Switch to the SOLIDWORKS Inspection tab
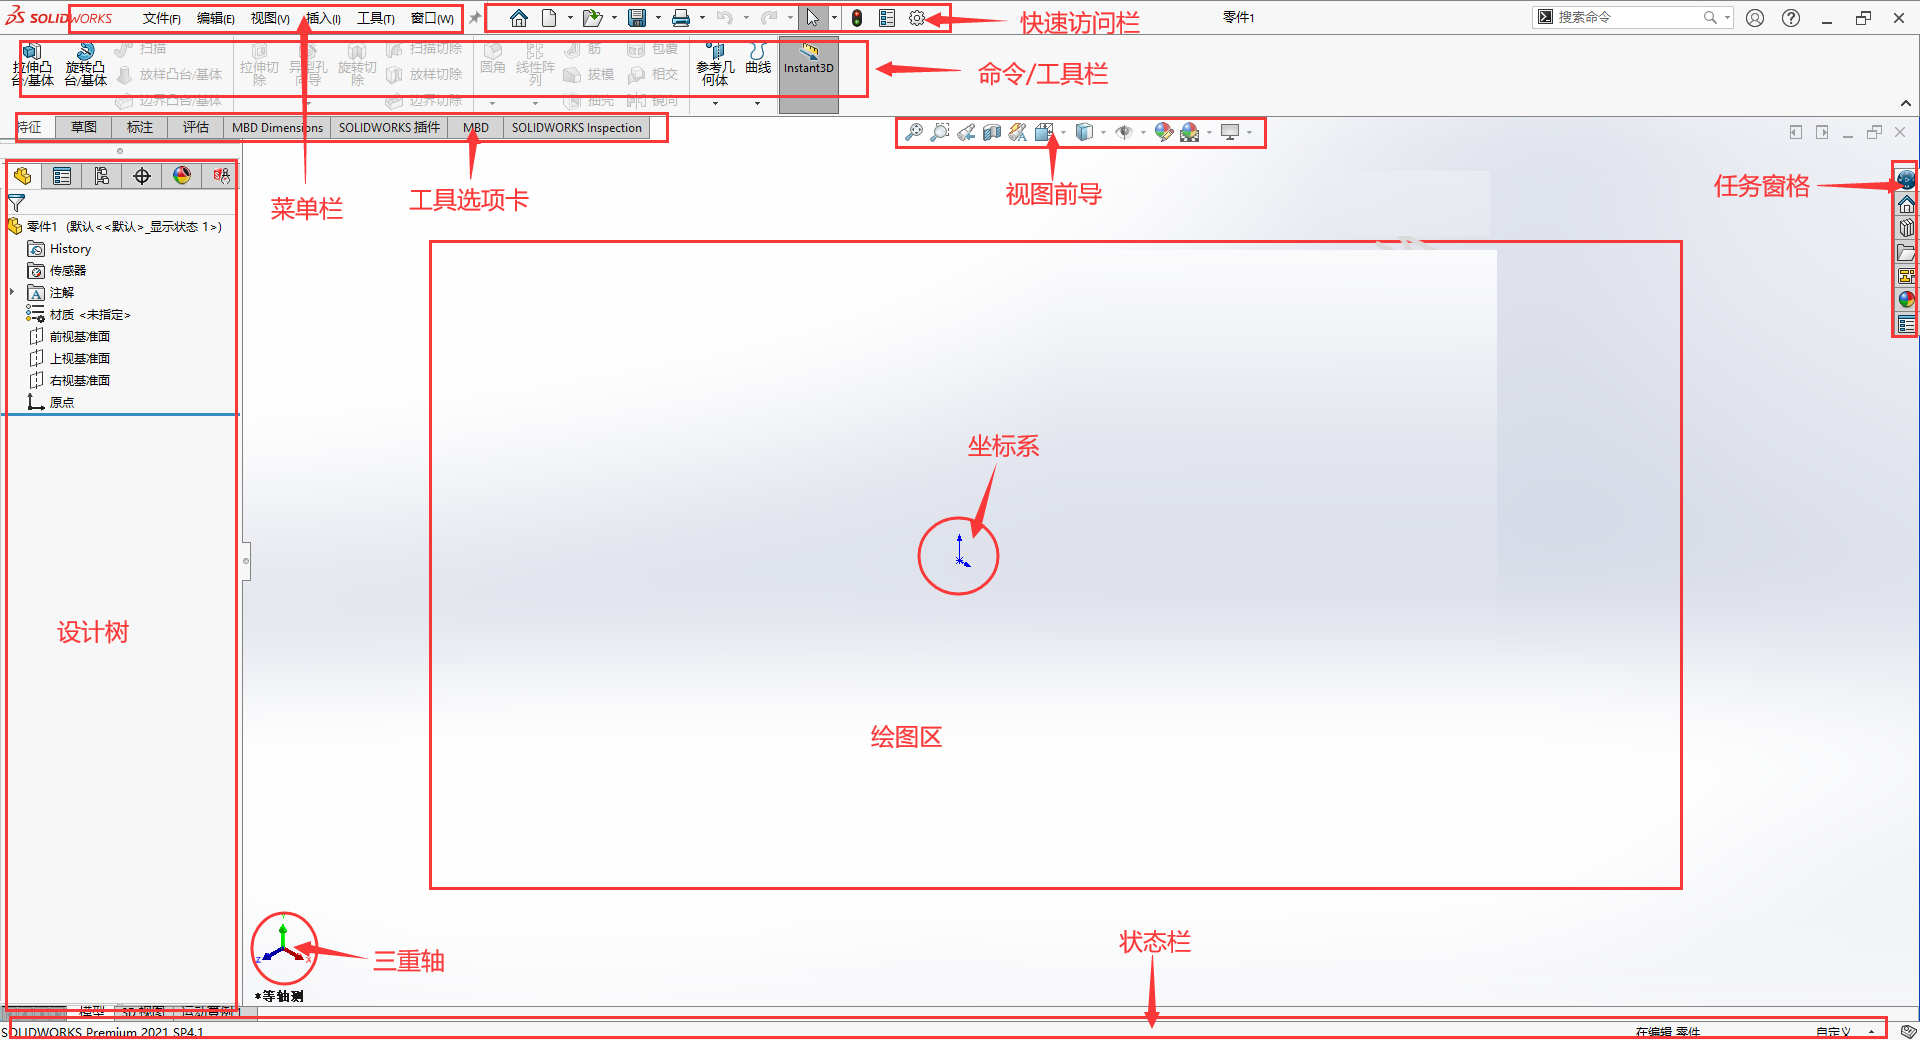Viewport: 1920px width, 1040px height. [x=576, y=127]
